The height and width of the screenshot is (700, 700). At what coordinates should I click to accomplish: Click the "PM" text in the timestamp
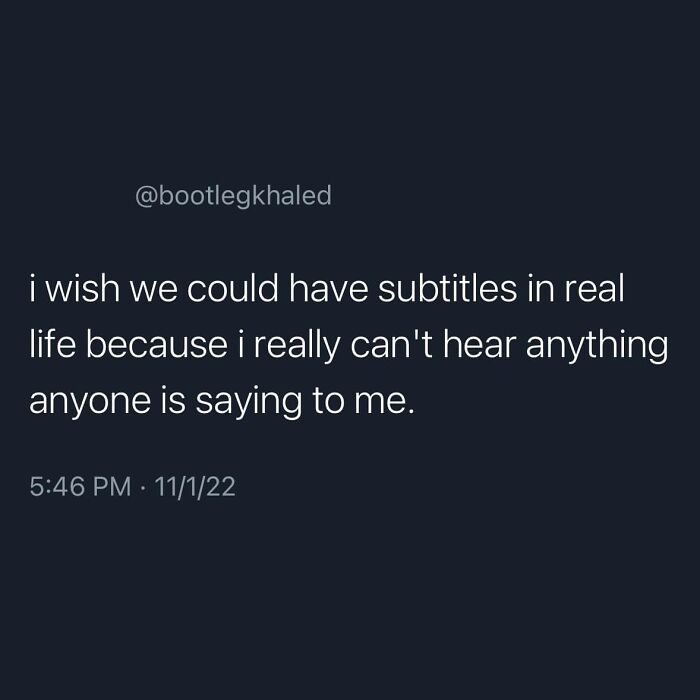tap(112, 486)
